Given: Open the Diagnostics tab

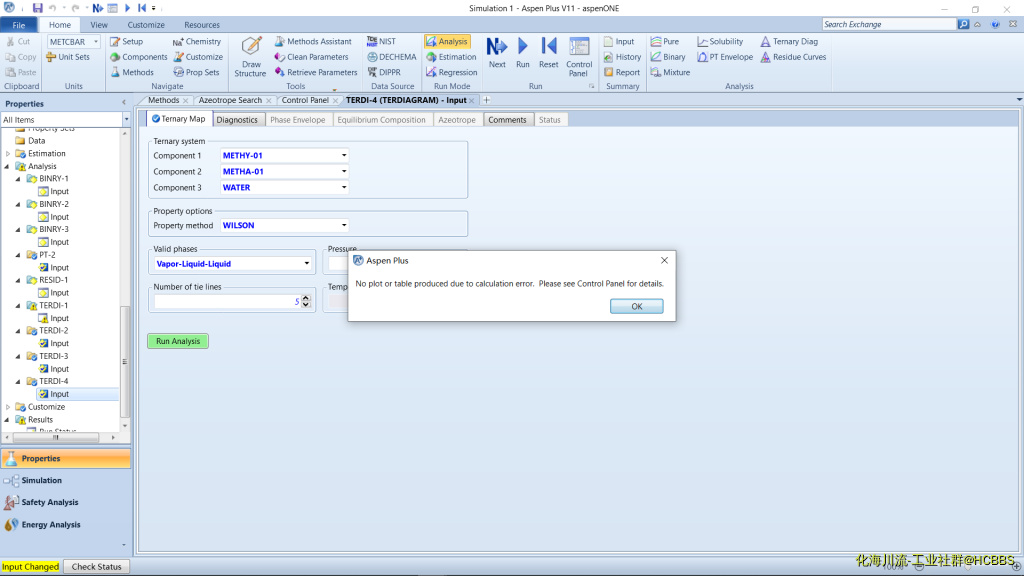Looking at the screenshot, I should click(x=237, y=120).
